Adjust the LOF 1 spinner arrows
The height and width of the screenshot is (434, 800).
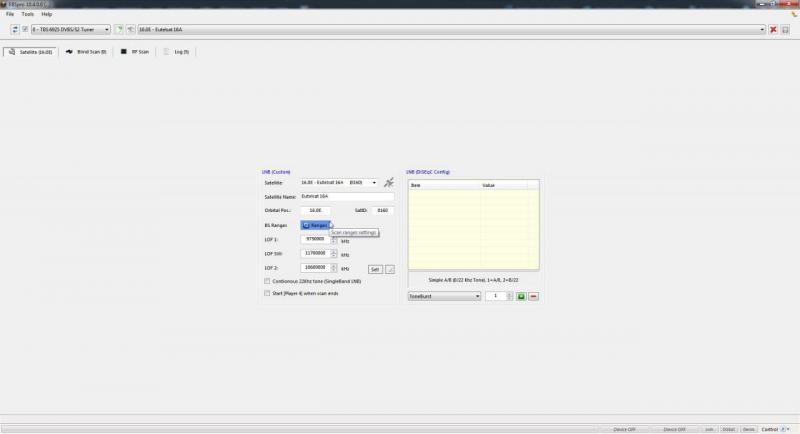point(334,239)
